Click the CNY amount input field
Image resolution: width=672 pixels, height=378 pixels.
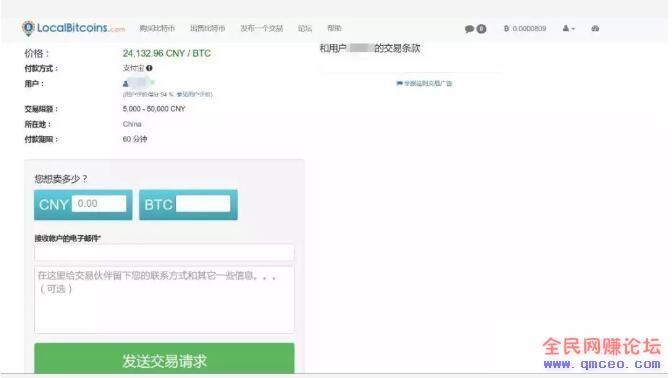[99, 204]
